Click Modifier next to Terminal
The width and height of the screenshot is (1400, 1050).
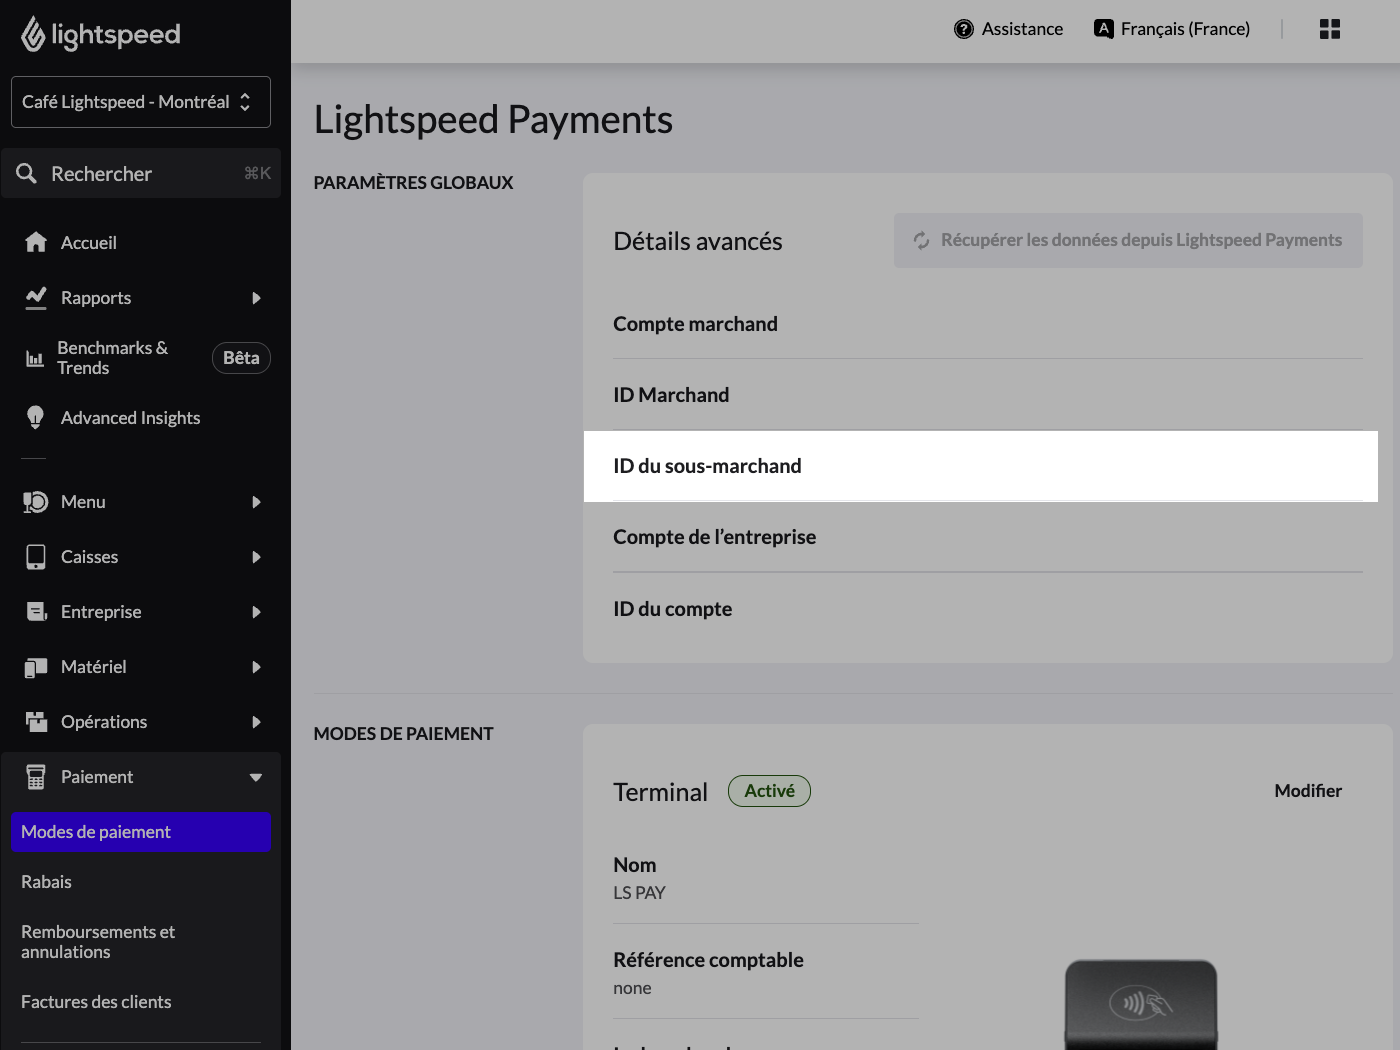pyautogui.click(x=1308, y=790)
